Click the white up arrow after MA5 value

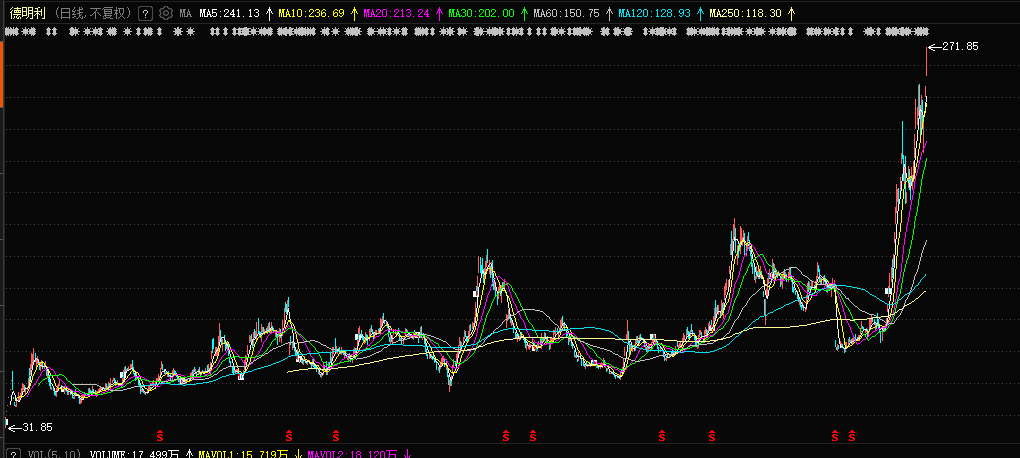pyautogui.click(x=269, y=14)
